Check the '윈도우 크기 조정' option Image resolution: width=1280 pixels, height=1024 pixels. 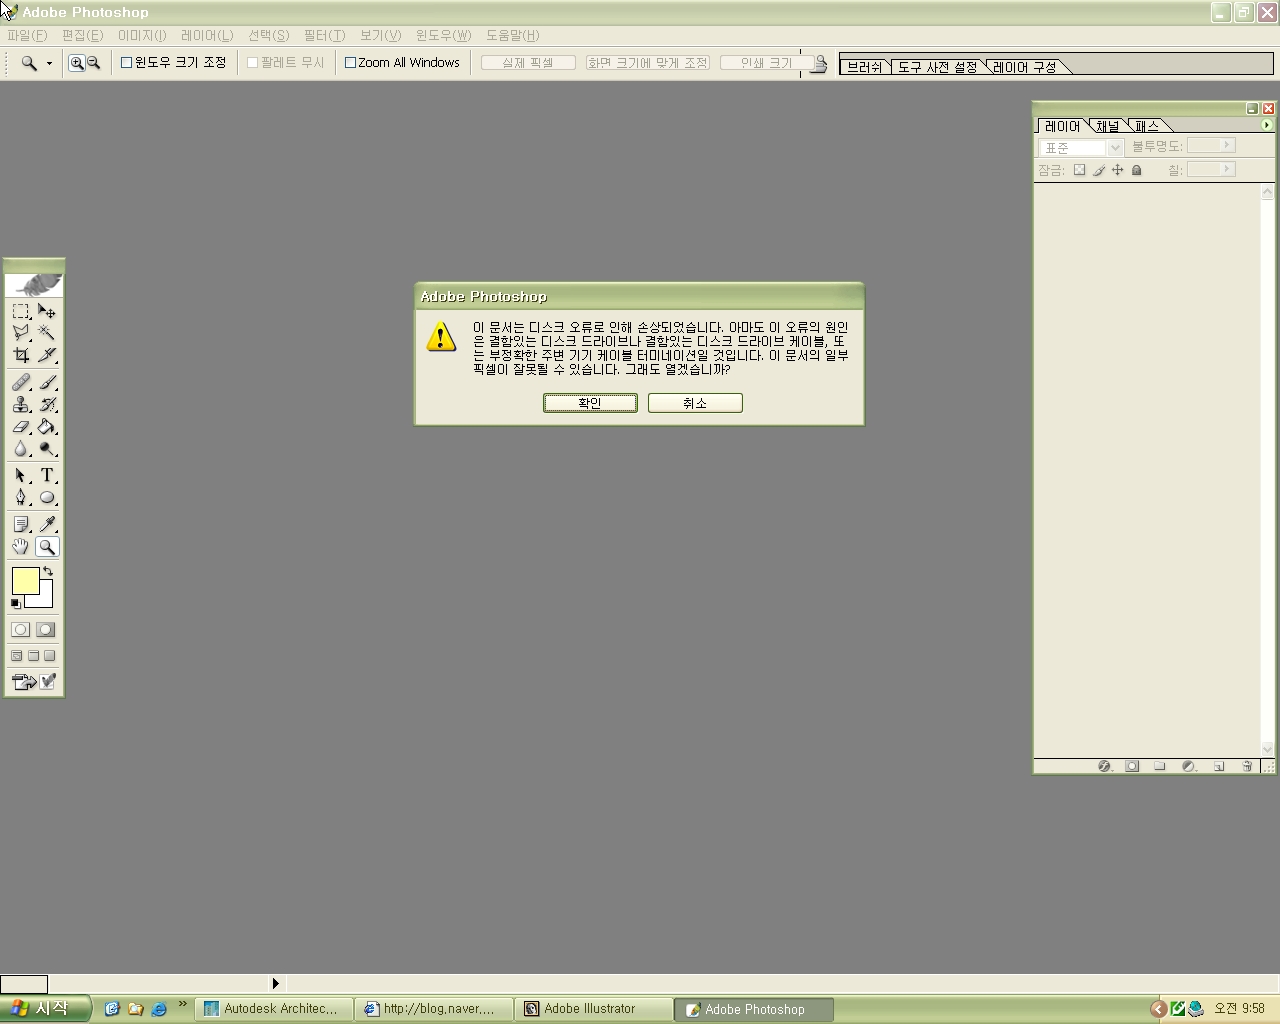(x=127, y=62)
